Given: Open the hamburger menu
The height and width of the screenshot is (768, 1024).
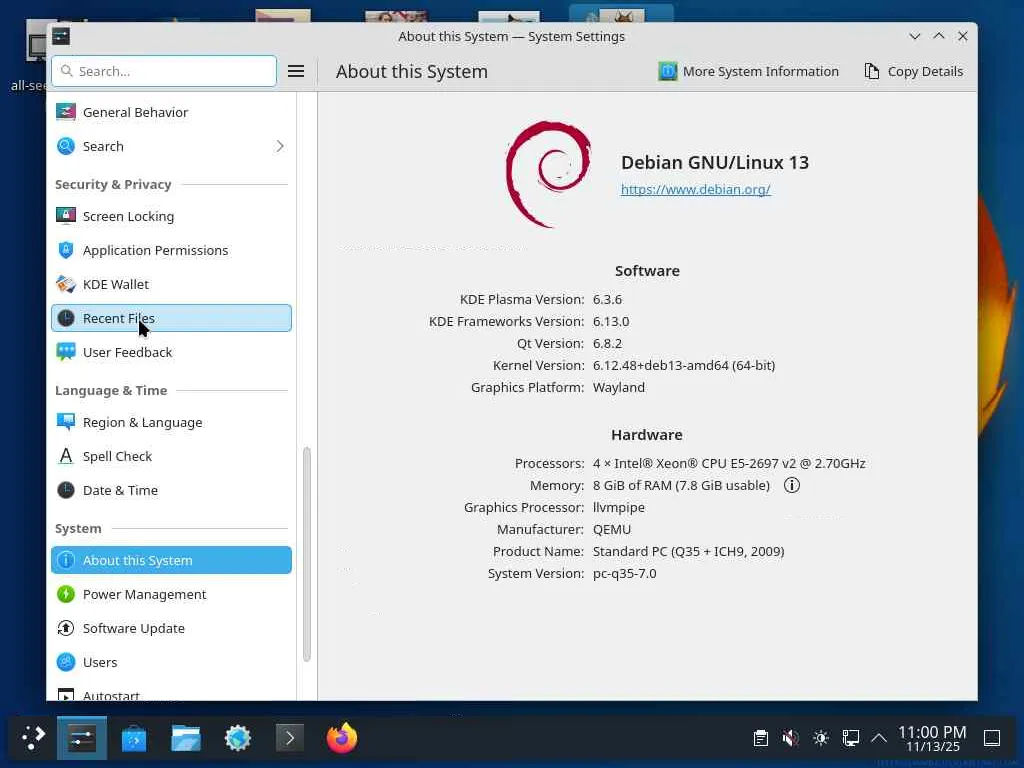Looking at the screenshot, I should (x=296, y=71).
